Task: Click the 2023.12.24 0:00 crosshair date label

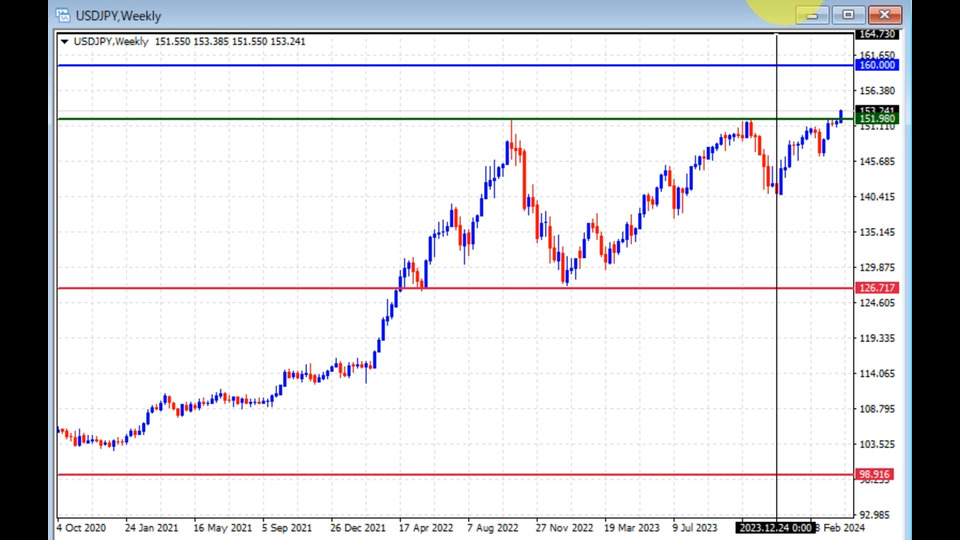Action: coord(775,528)
